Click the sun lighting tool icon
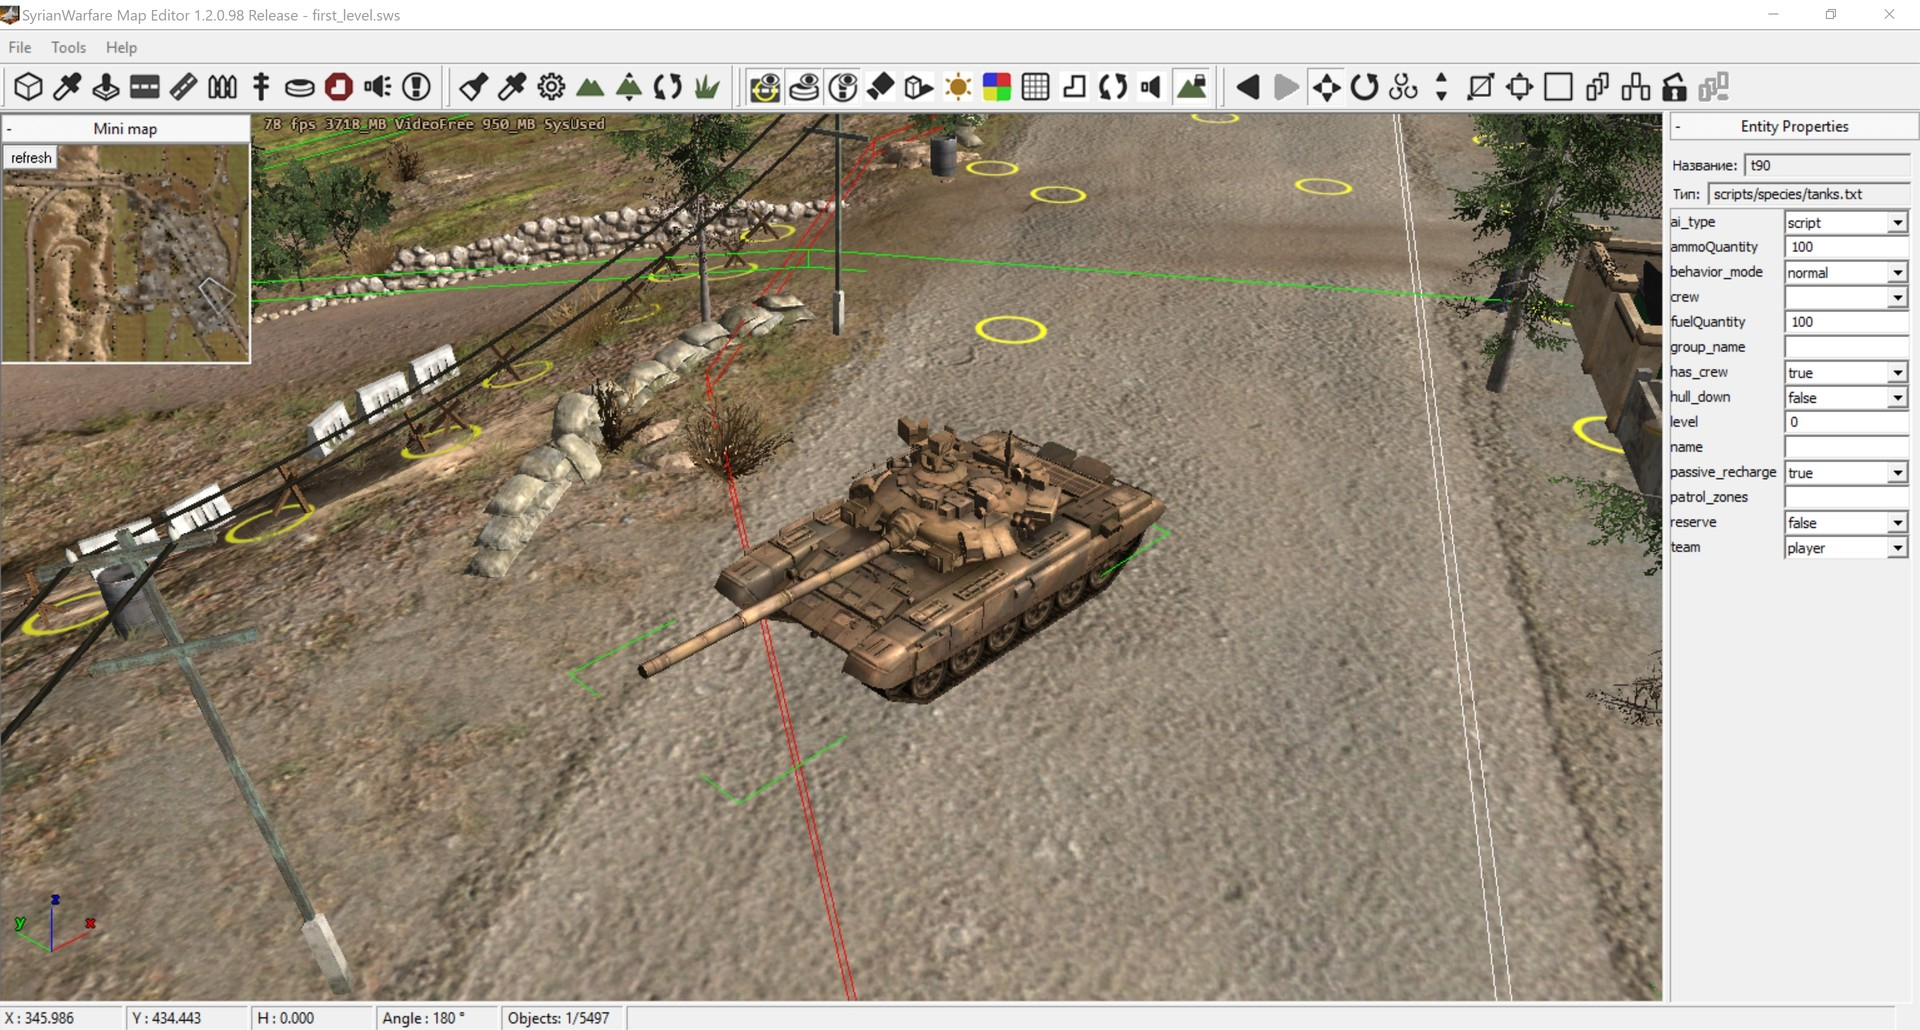Screen dimensions: 1920x1030 [x=959, y=87]
